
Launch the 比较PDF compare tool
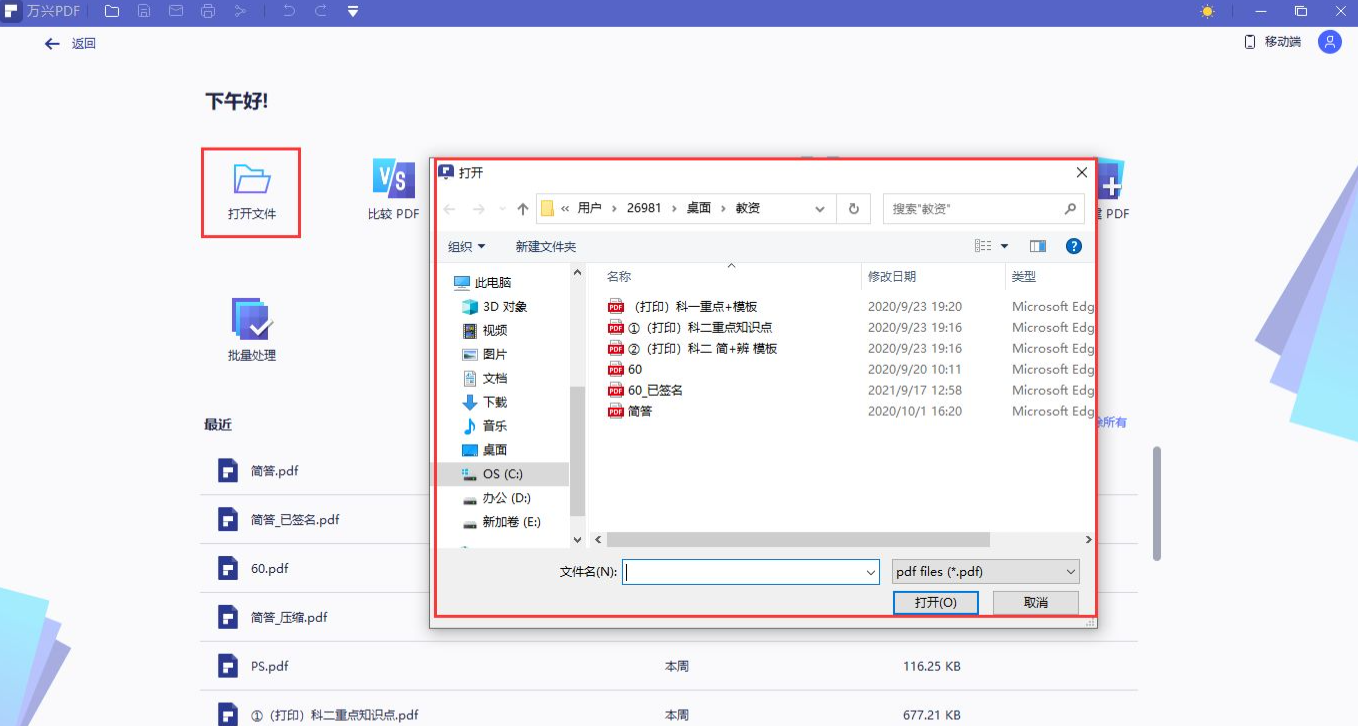coord(392,190)
